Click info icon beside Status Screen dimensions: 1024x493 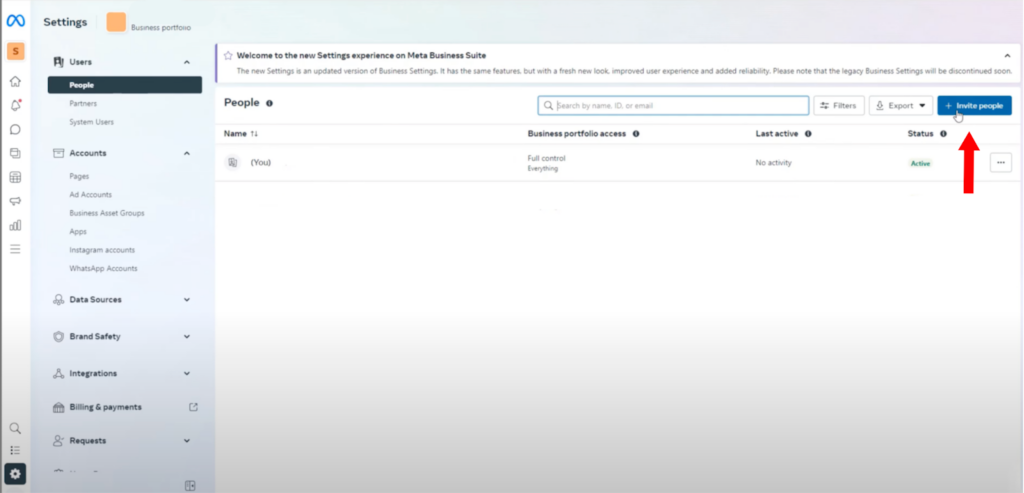(943, 134)
